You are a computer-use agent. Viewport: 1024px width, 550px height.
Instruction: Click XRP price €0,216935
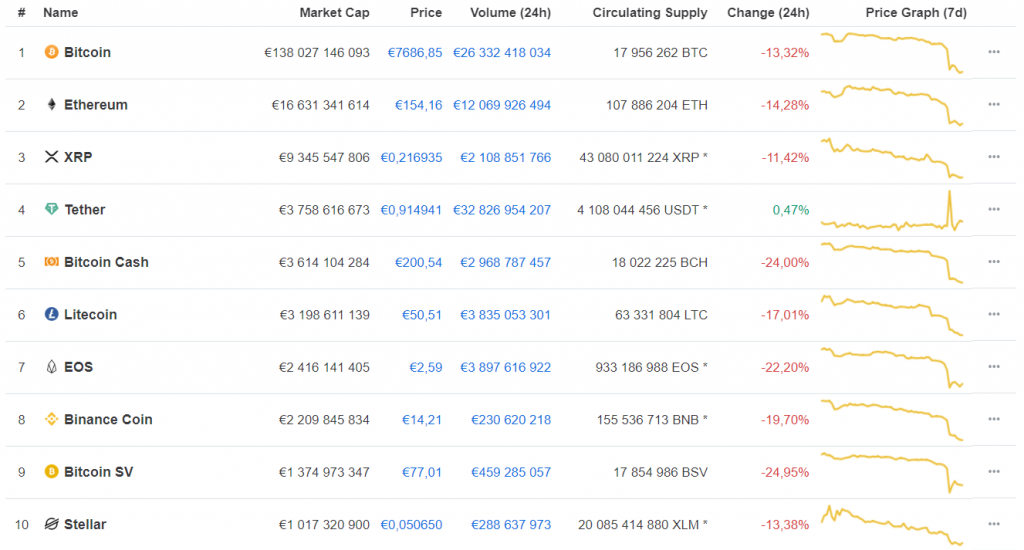(411, 157)
